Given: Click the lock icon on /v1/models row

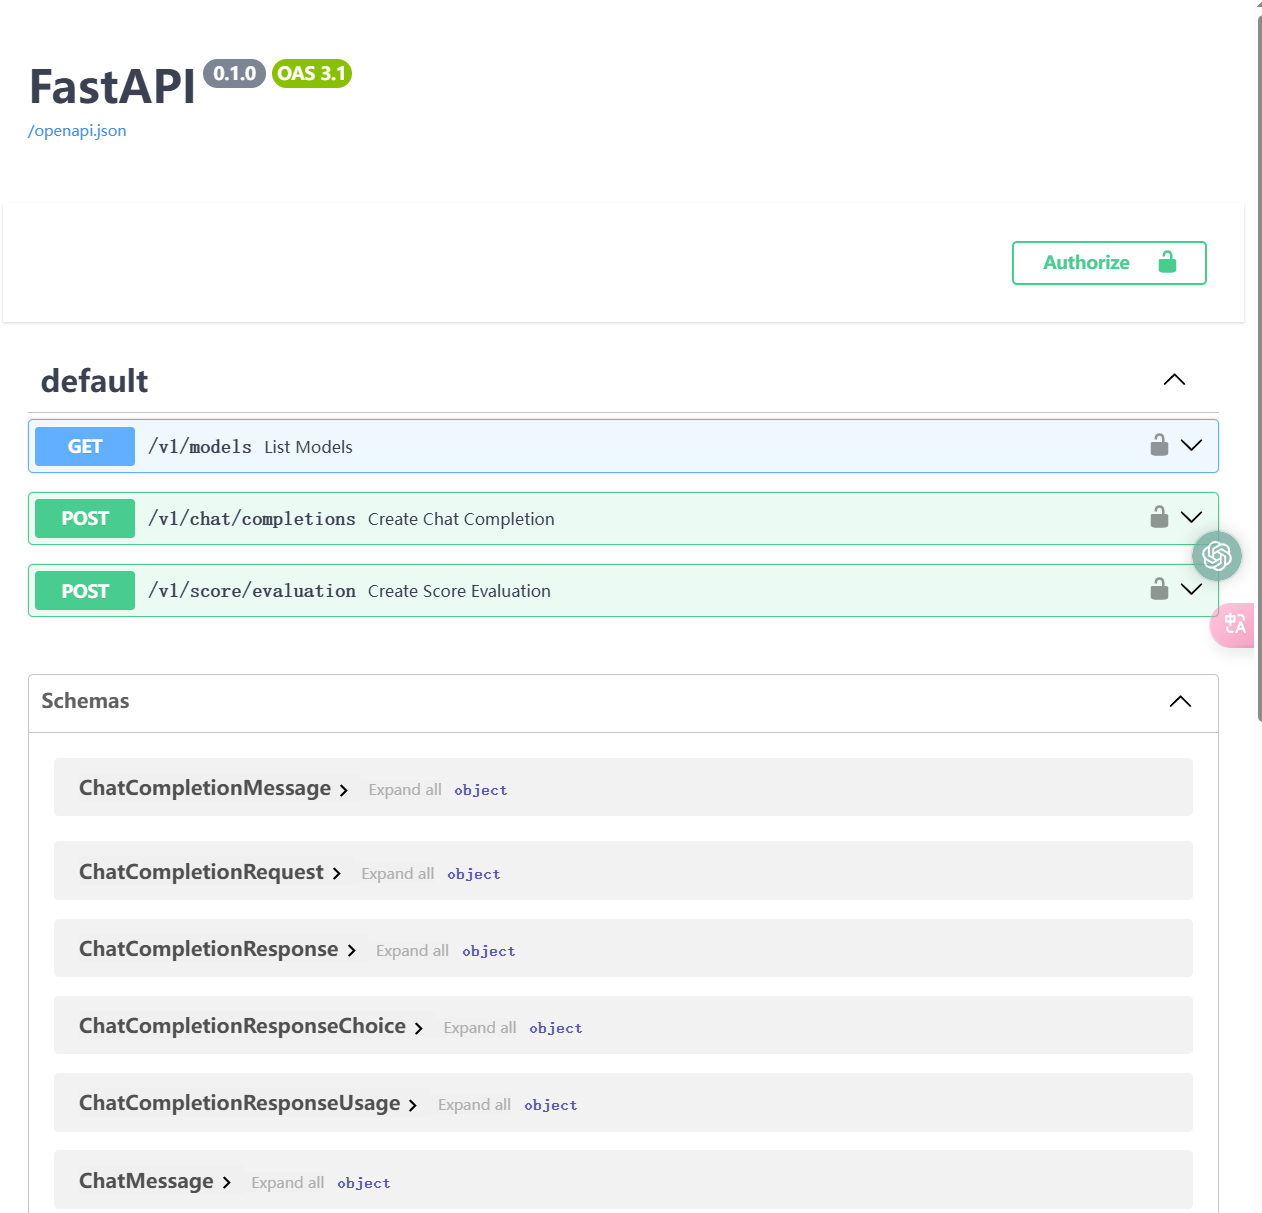Looking at the screenshot, I should click(1159, 445).
